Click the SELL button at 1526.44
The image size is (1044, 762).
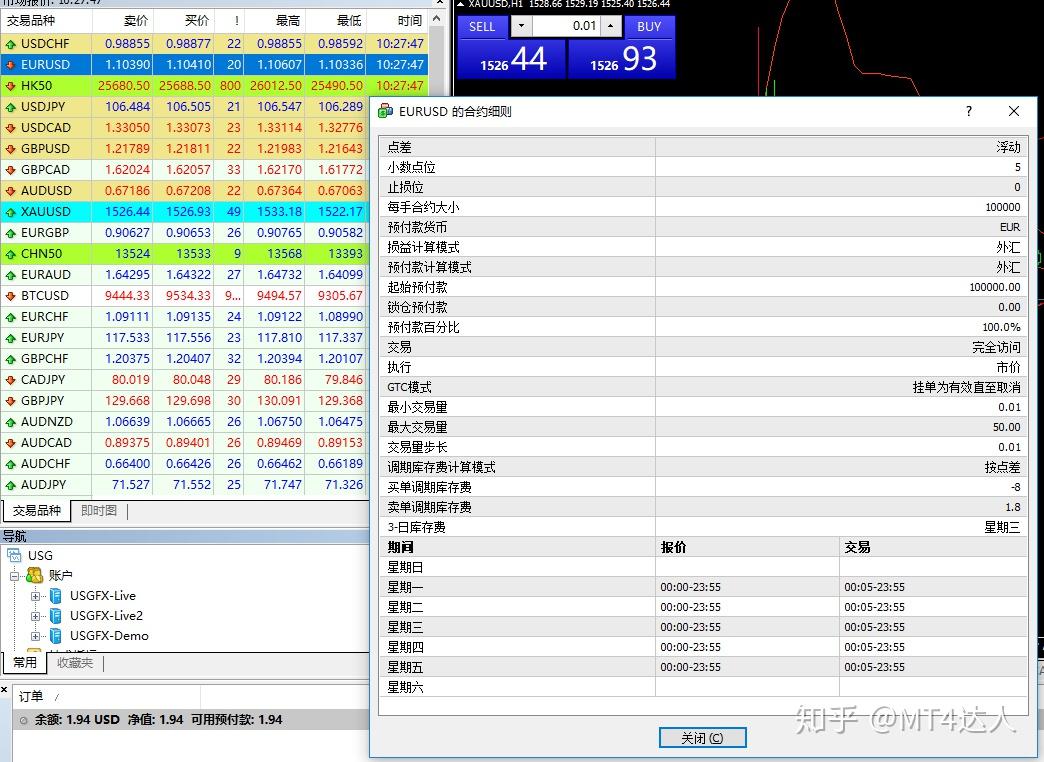511,59
